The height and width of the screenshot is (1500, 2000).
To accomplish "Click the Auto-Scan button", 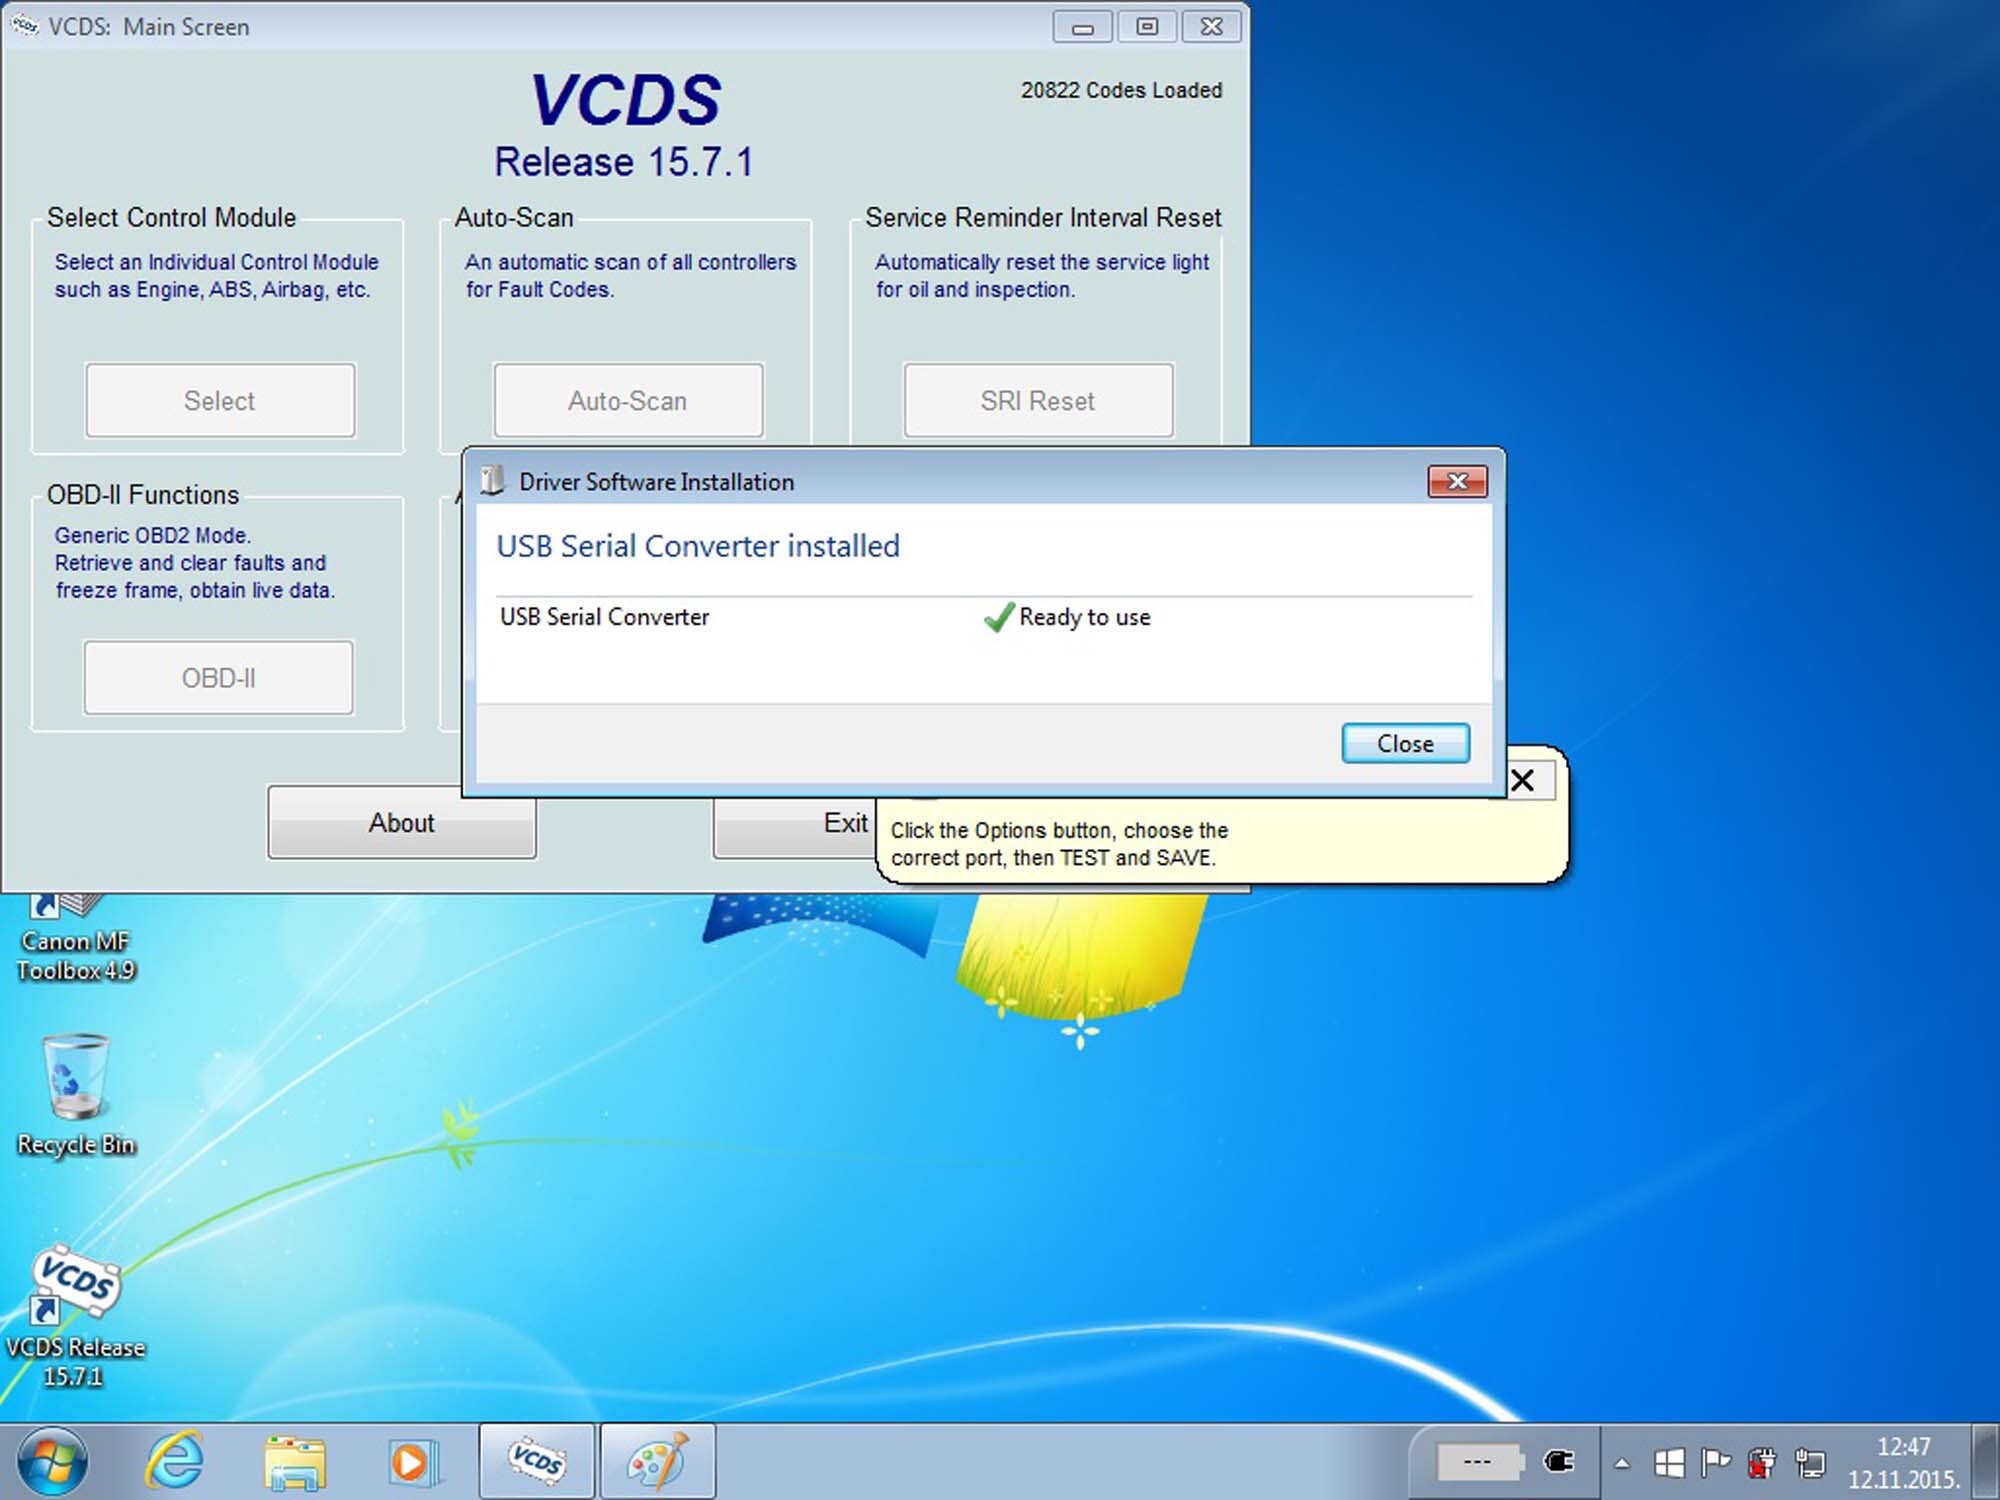I will (628, 401).
